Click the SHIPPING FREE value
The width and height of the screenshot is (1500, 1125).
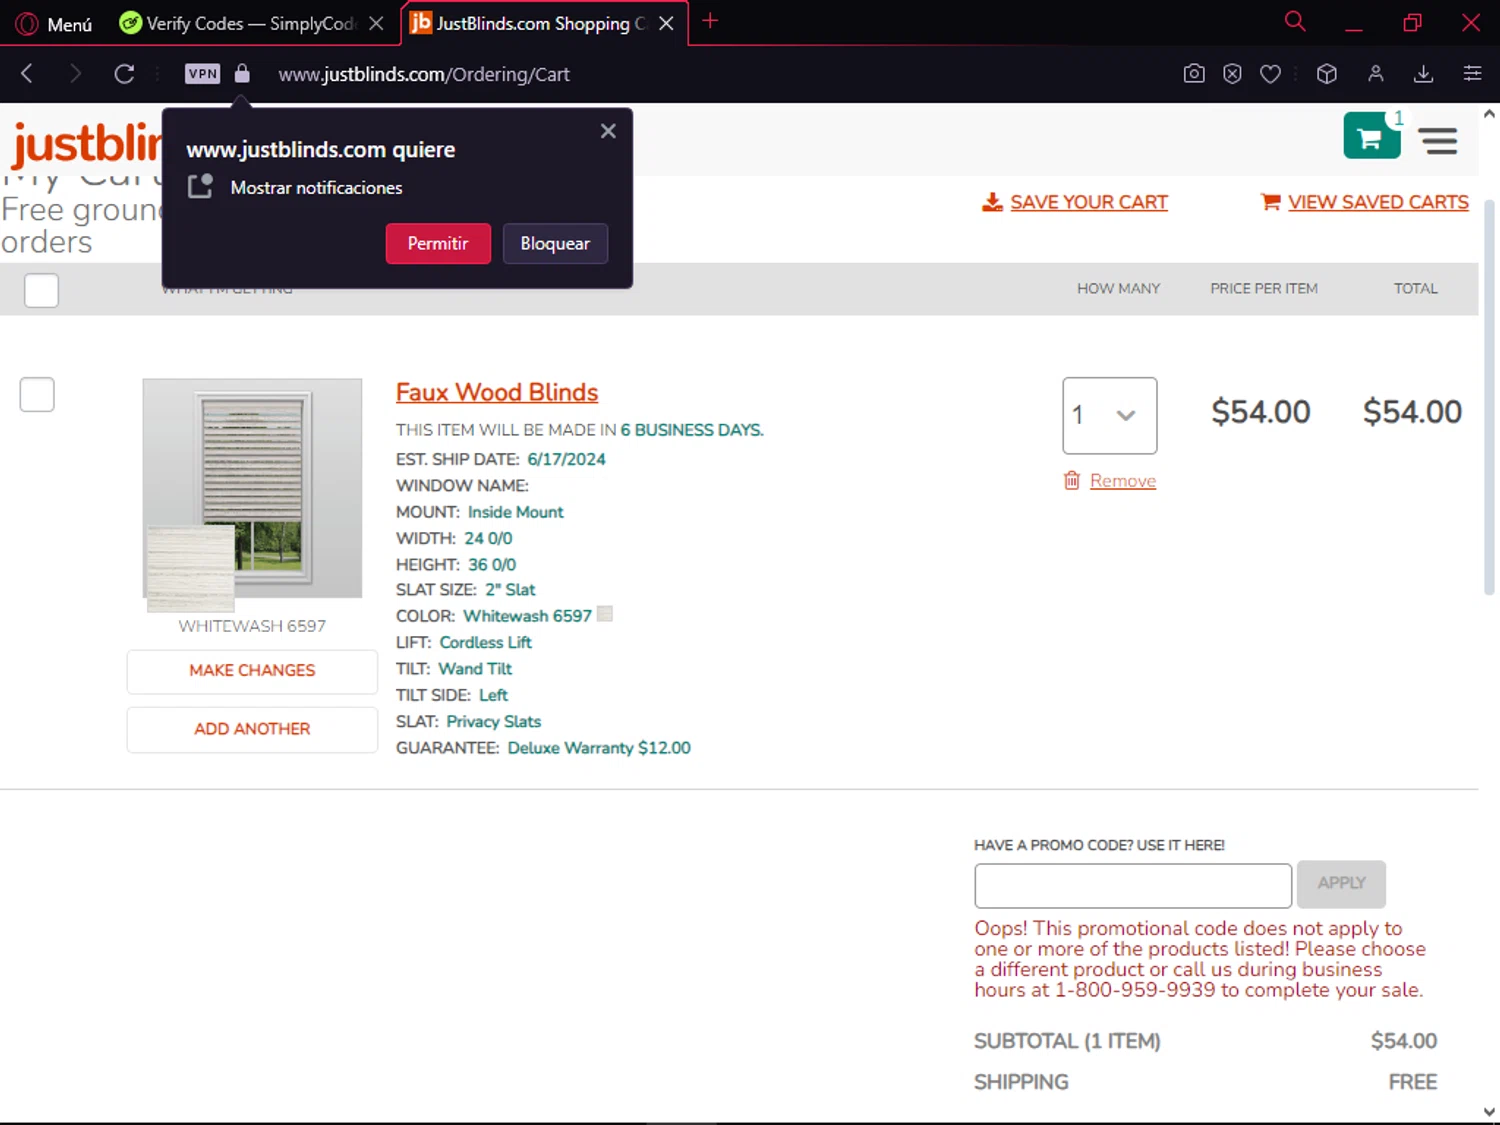click(1412, 1082)
